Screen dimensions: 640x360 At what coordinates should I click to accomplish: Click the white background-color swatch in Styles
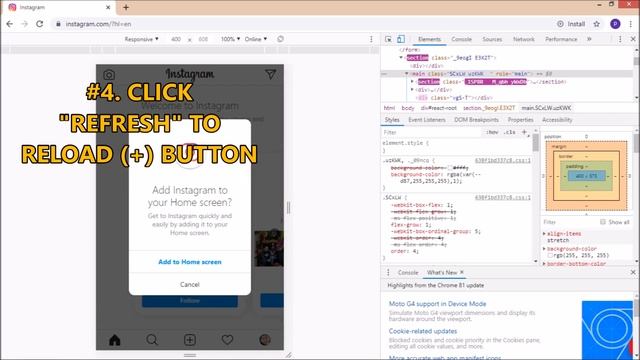click(450, 168)
